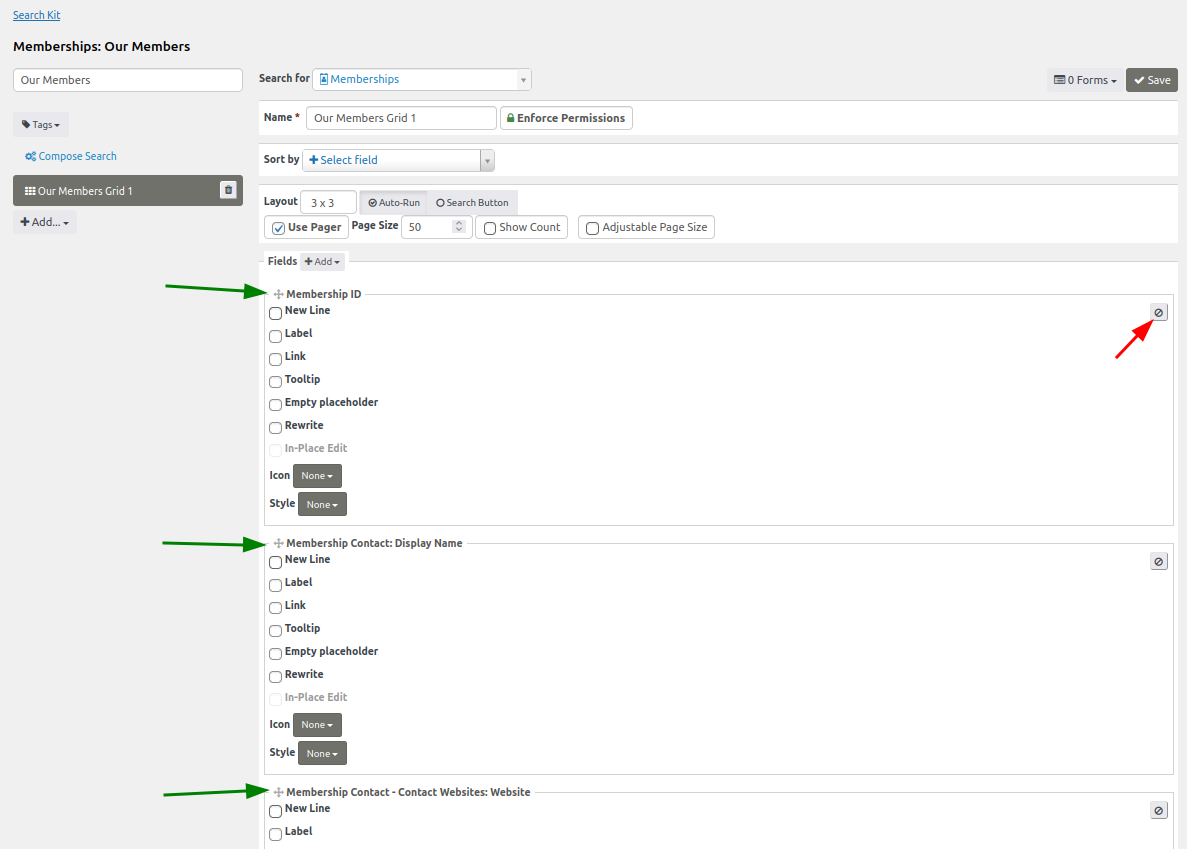Enable the Show Count checkbox
Viewport: 1187px width, 849px height.
pyautogui.click(x=490, y=228)
